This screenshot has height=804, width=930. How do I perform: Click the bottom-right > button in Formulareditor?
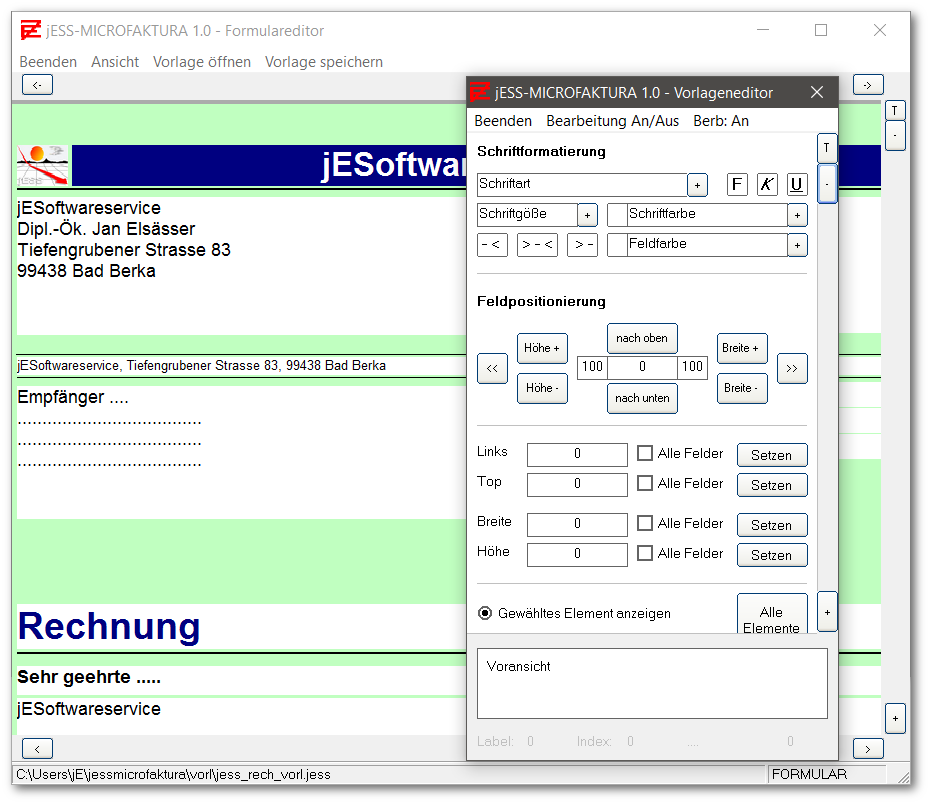tap(868, 748)
